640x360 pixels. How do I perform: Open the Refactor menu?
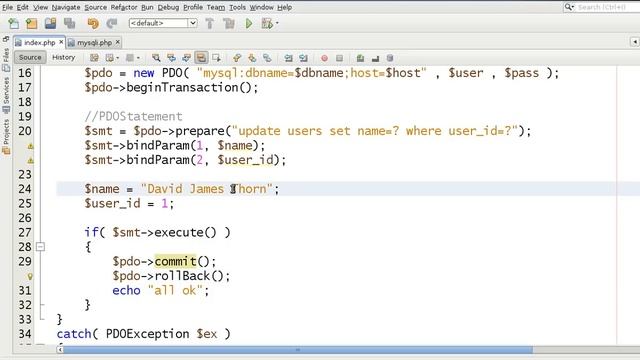pos(124,7)
